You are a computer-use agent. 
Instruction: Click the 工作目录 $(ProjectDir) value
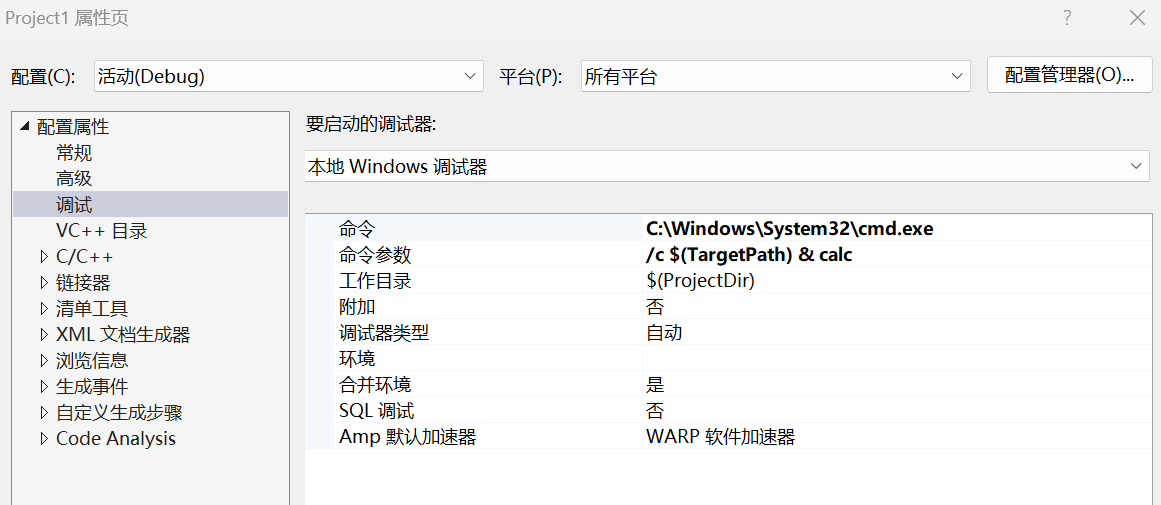click(700, 281)
